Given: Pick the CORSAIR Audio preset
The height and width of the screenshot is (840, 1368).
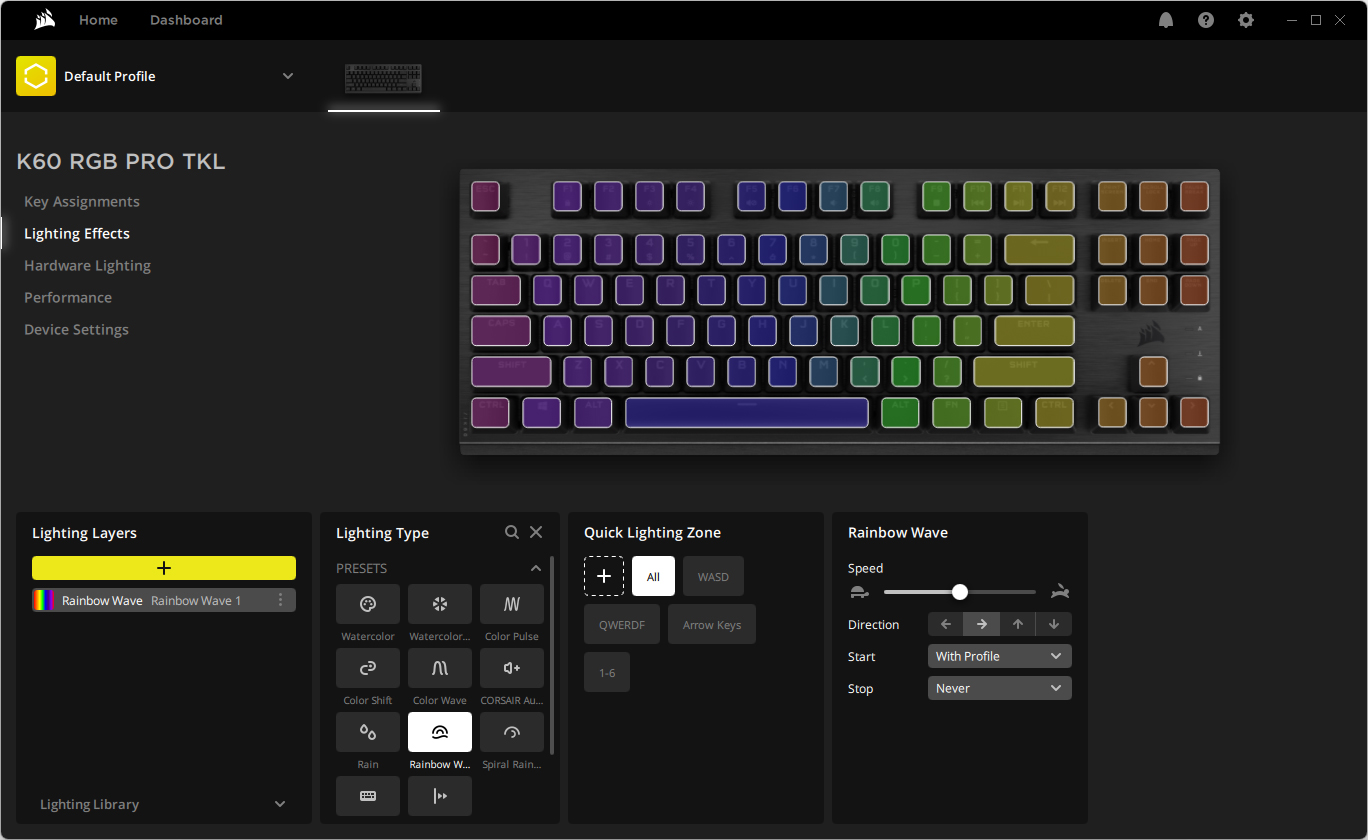Looking at the screenshot, I should pyautogui.click(x=512, y=668).
